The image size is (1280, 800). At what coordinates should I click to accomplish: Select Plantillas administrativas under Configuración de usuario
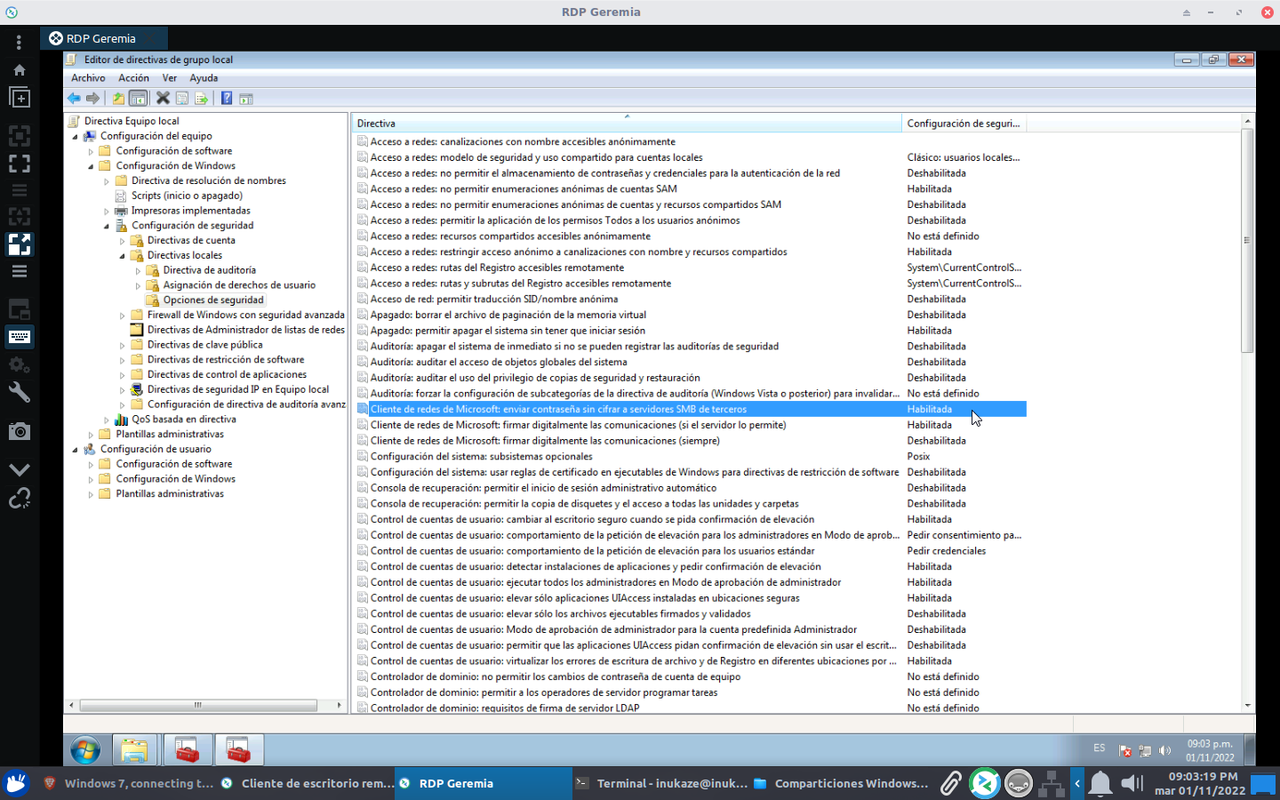point(170,494)
